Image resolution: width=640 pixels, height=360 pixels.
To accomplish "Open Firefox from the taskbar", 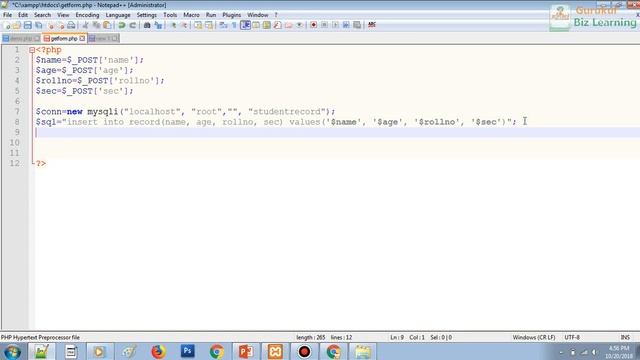I will (x=158, y=351).
